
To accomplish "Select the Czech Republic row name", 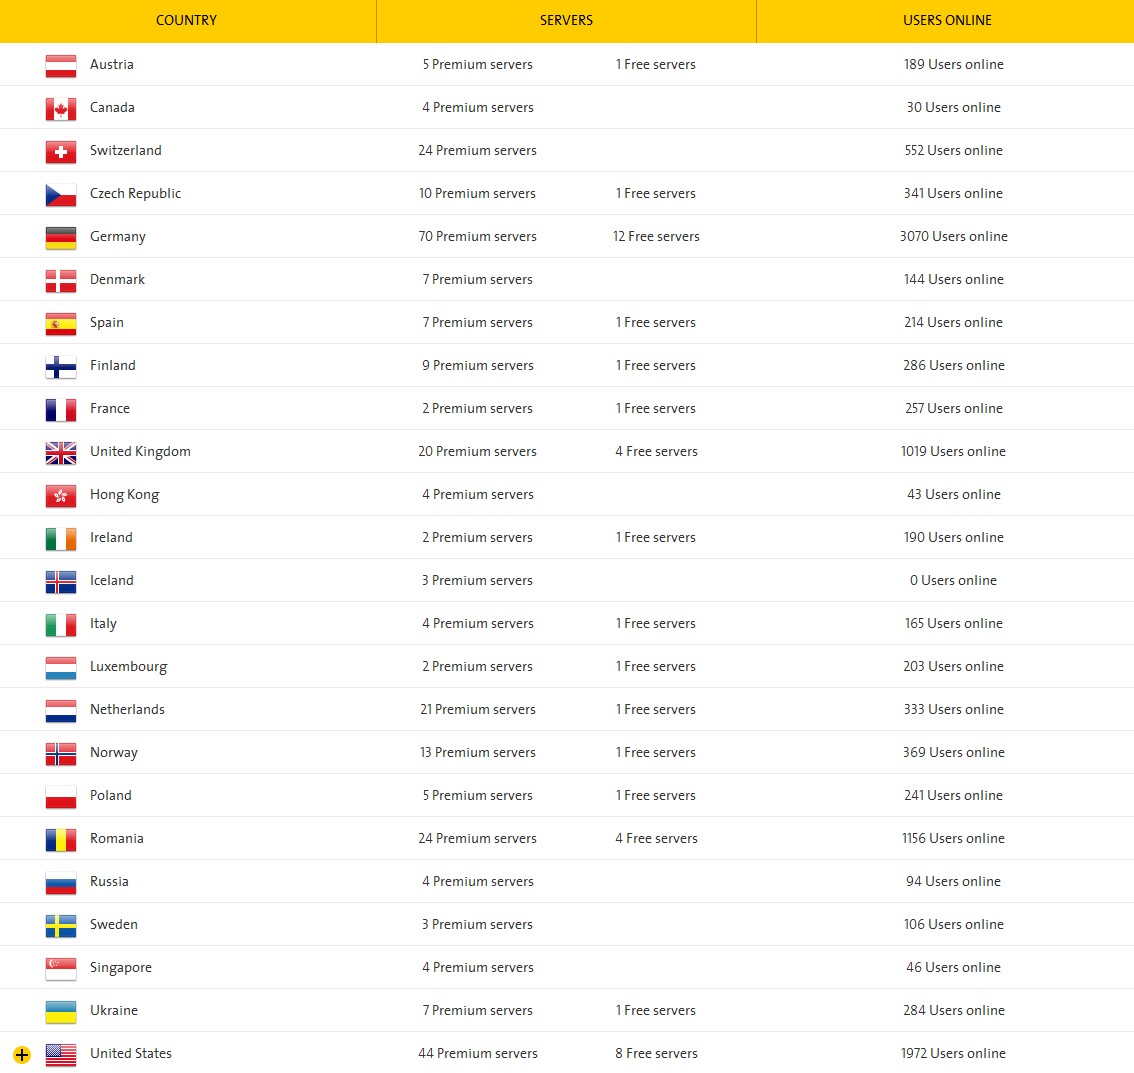I will (x=135, y=194).
